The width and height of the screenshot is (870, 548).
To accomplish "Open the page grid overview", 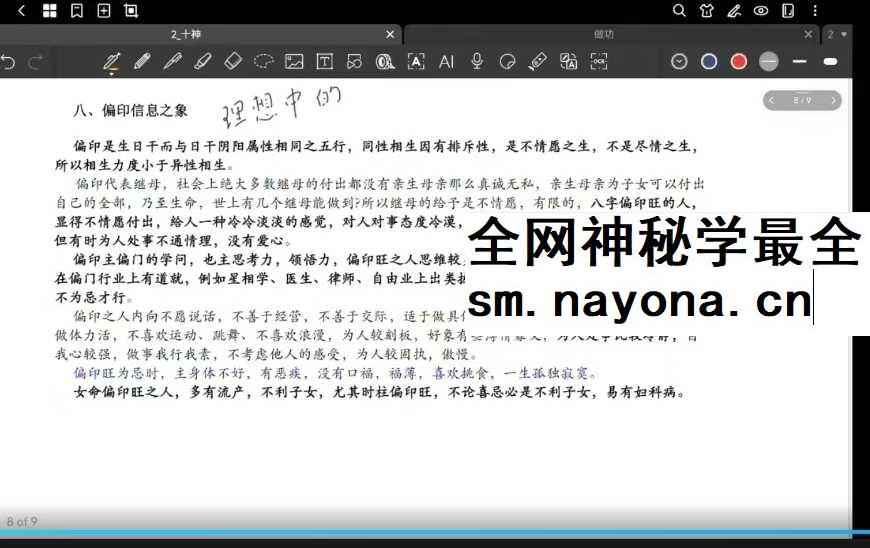I will (x=49, y=11).
